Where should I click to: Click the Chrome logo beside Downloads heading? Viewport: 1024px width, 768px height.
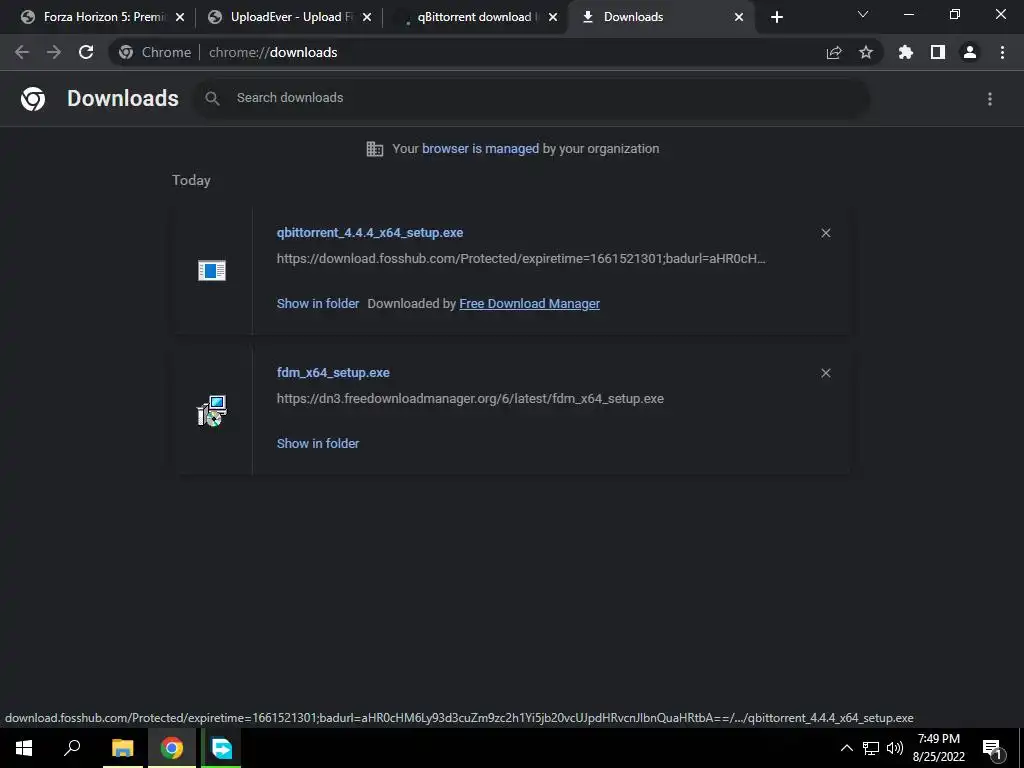point(33,99)
